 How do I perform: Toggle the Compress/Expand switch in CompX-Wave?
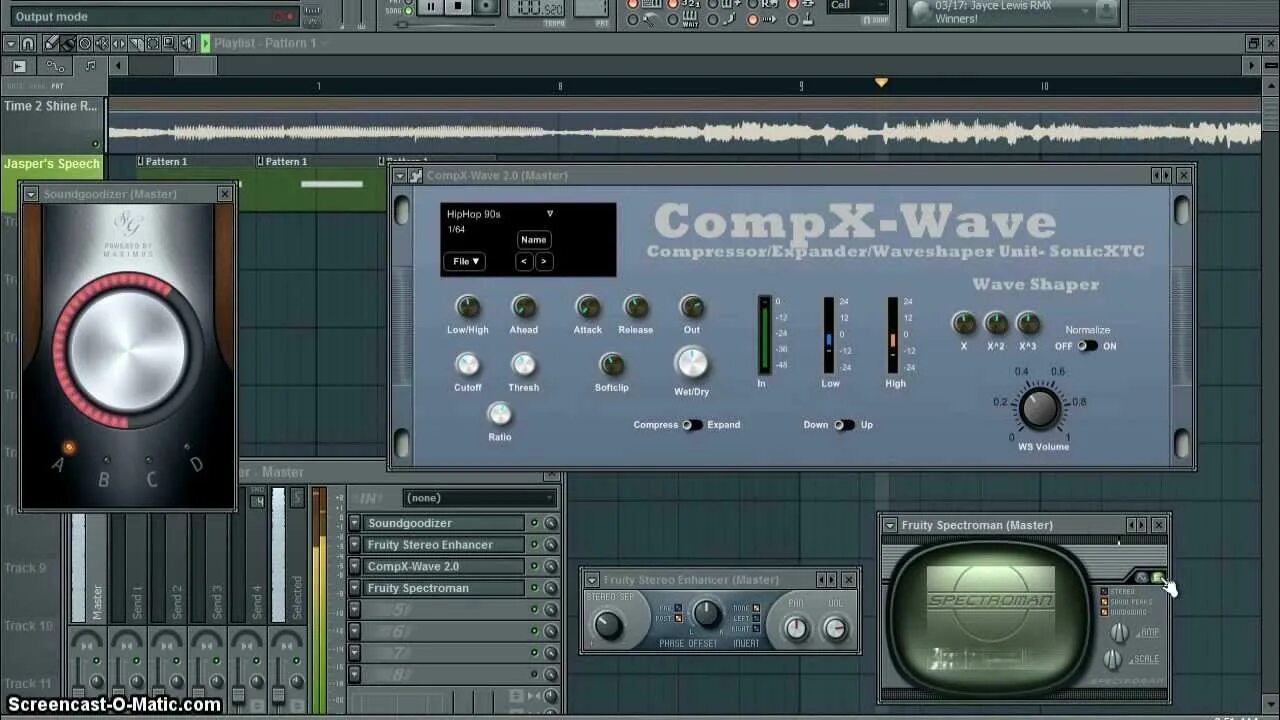[691, 425]
